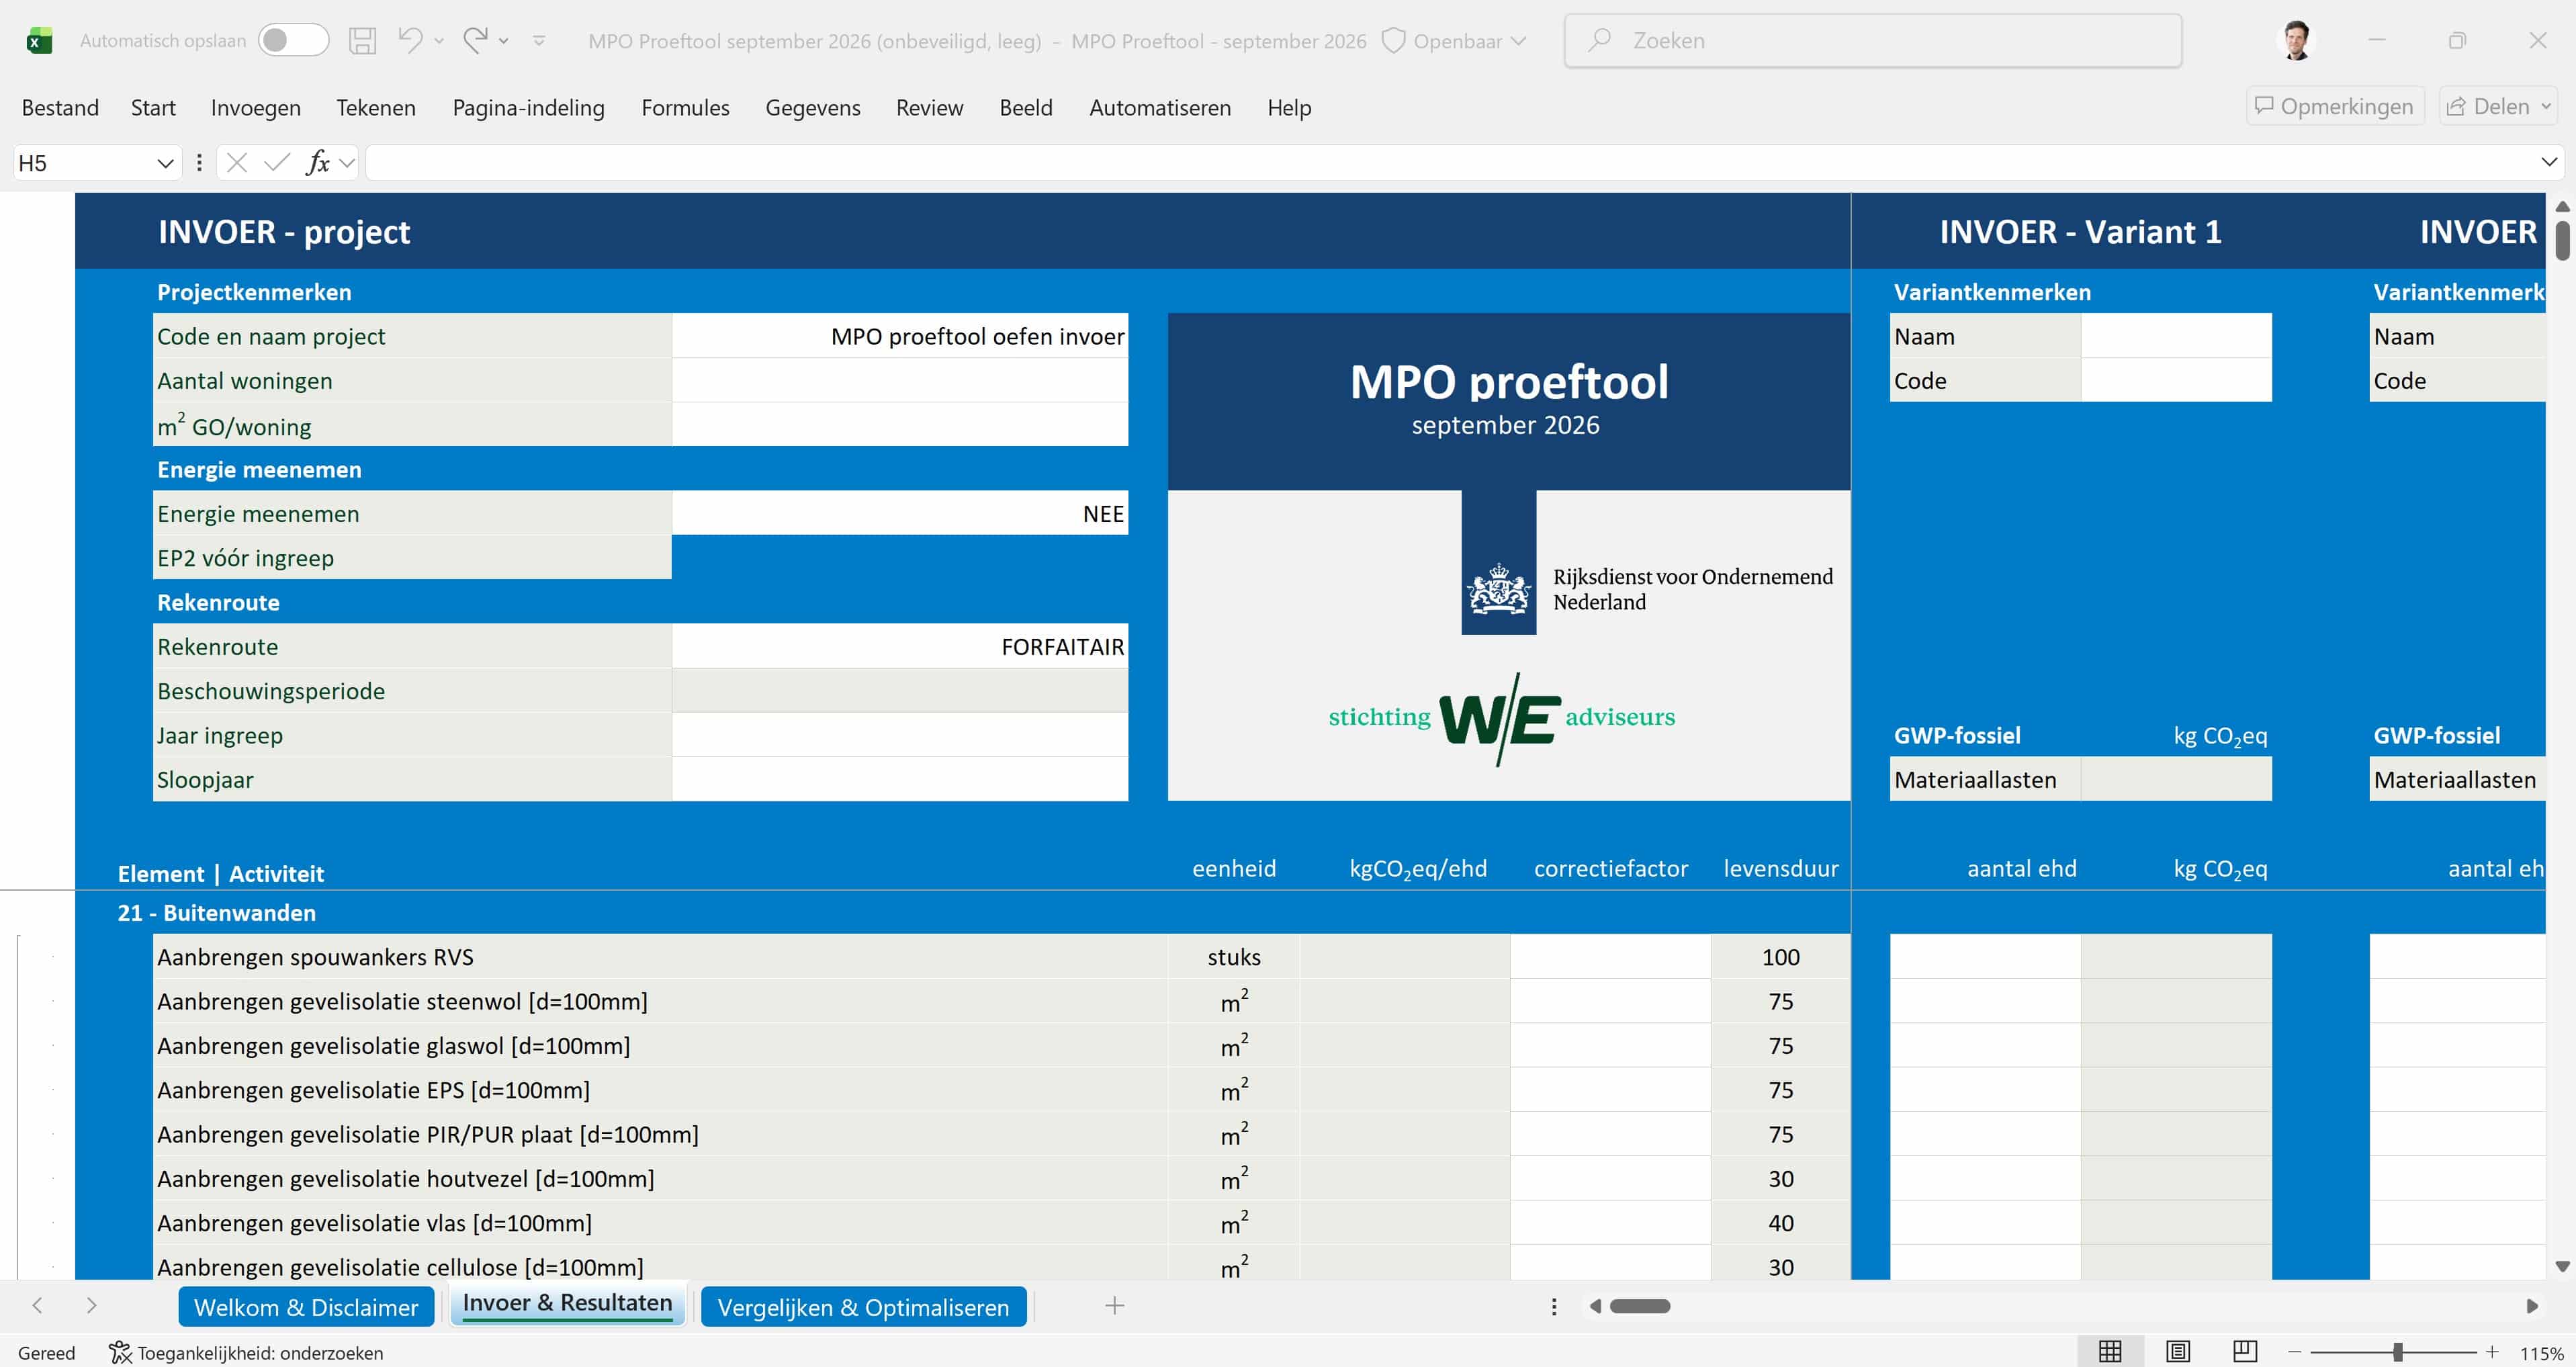Open the Invoegen ribbon tab

(255, 107)
